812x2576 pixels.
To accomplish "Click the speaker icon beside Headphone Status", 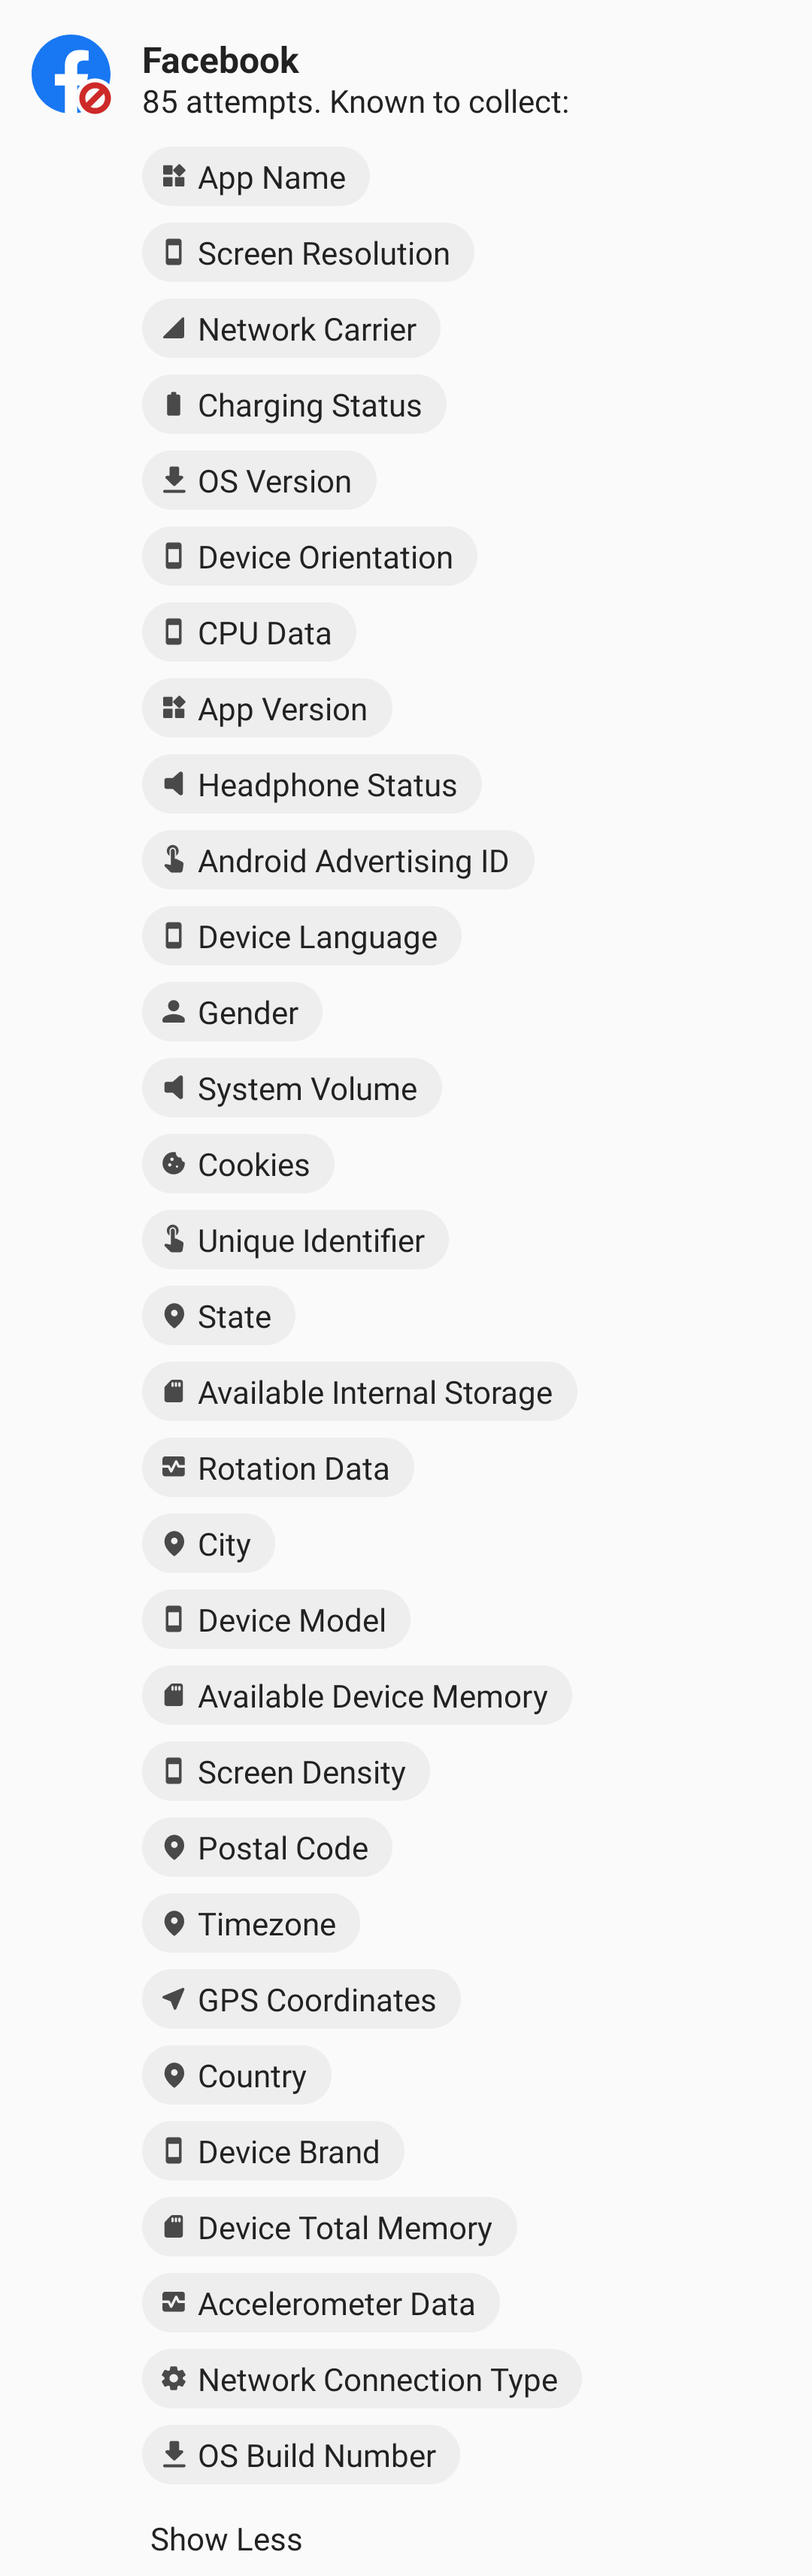I will [x=174, y=784].
